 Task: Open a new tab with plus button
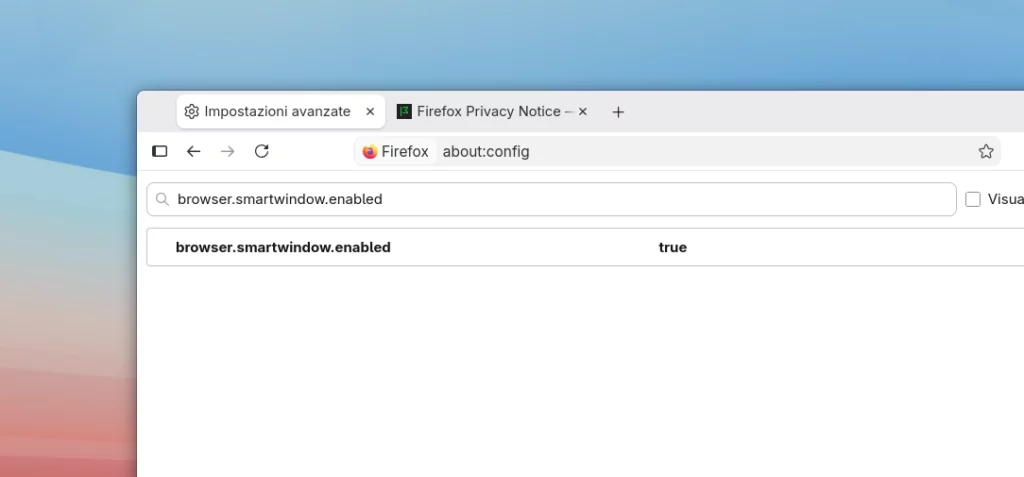tap(618, 112)
